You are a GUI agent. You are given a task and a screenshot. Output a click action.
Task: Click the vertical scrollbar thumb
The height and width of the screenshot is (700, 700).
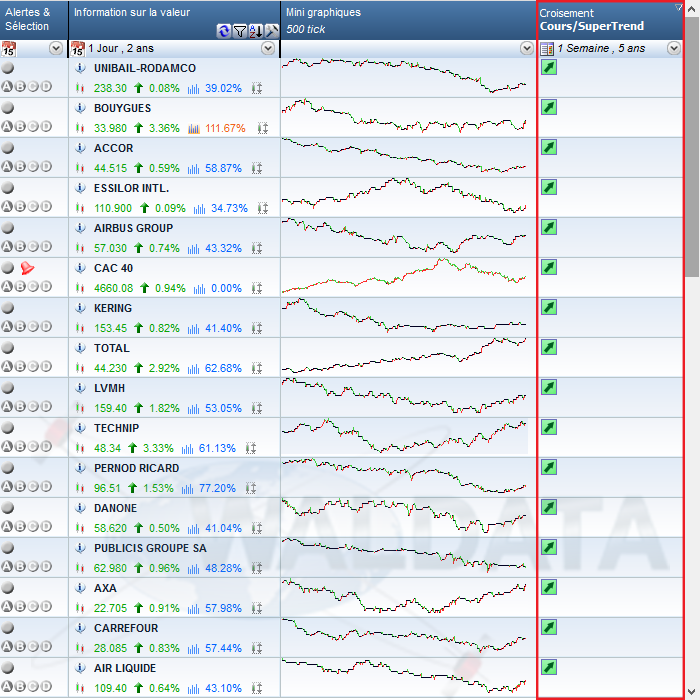692,147
